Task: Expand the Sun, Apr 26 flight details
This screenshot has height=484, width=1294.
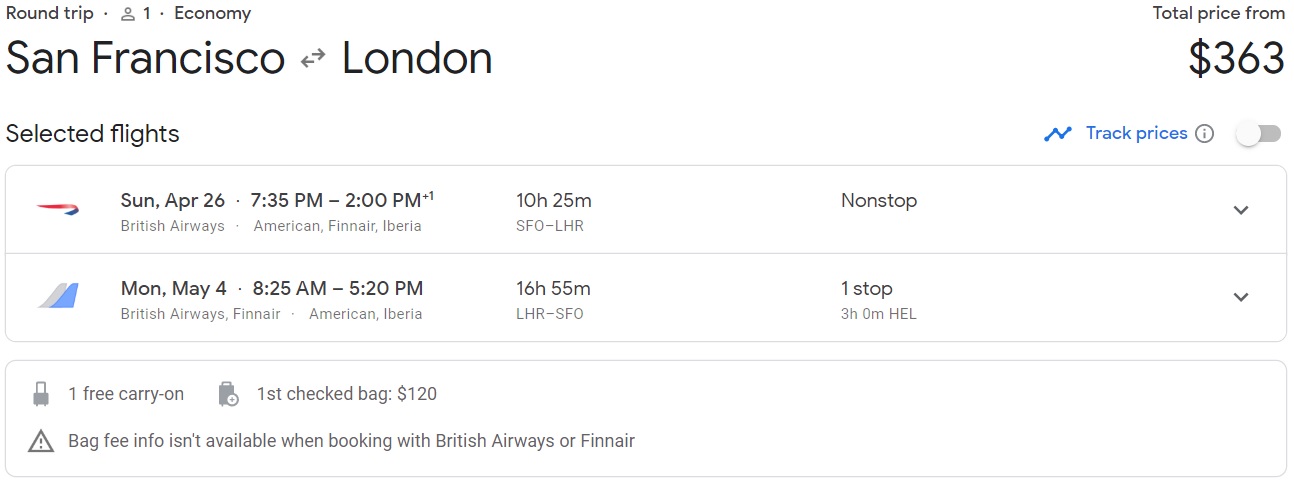Action: [x=1241, y=210]
